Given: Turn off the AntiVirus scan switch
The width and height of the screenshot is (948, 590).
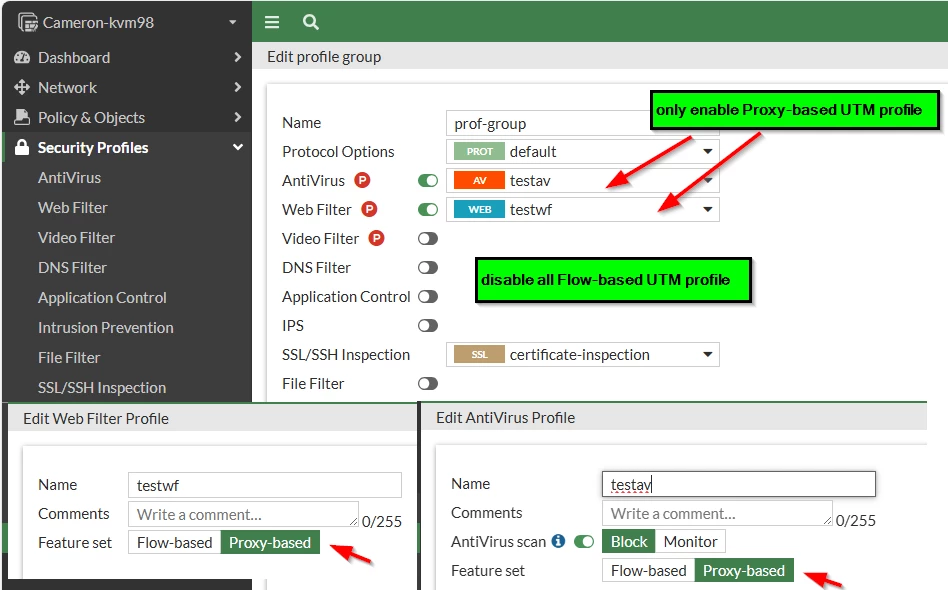Looking at the screenshot, I should 584,541.
